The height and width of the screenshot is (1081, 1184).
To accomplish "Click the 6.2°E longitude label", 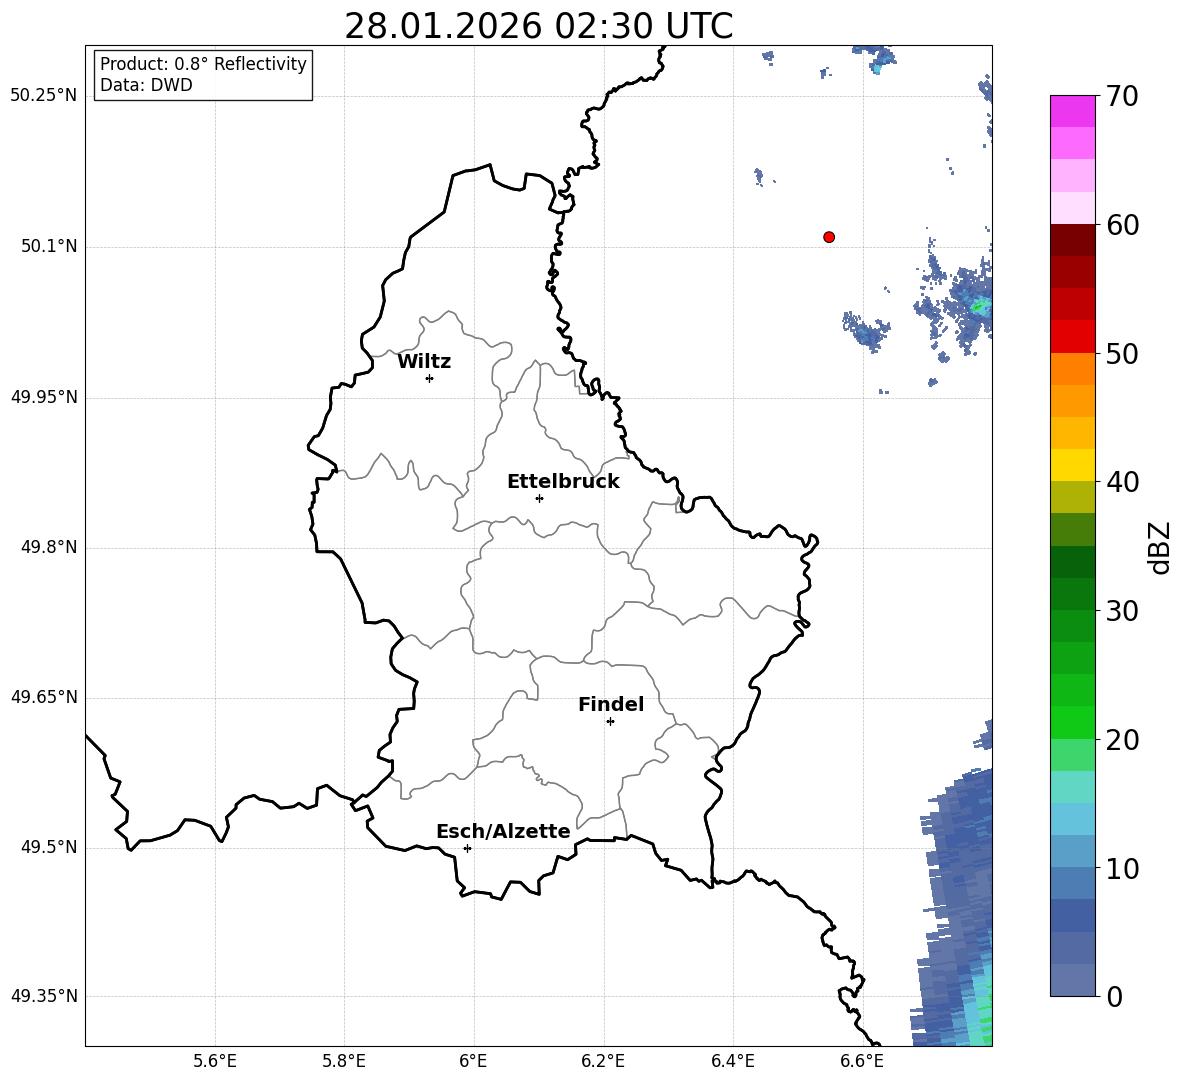I will (x=603, y=1061).
